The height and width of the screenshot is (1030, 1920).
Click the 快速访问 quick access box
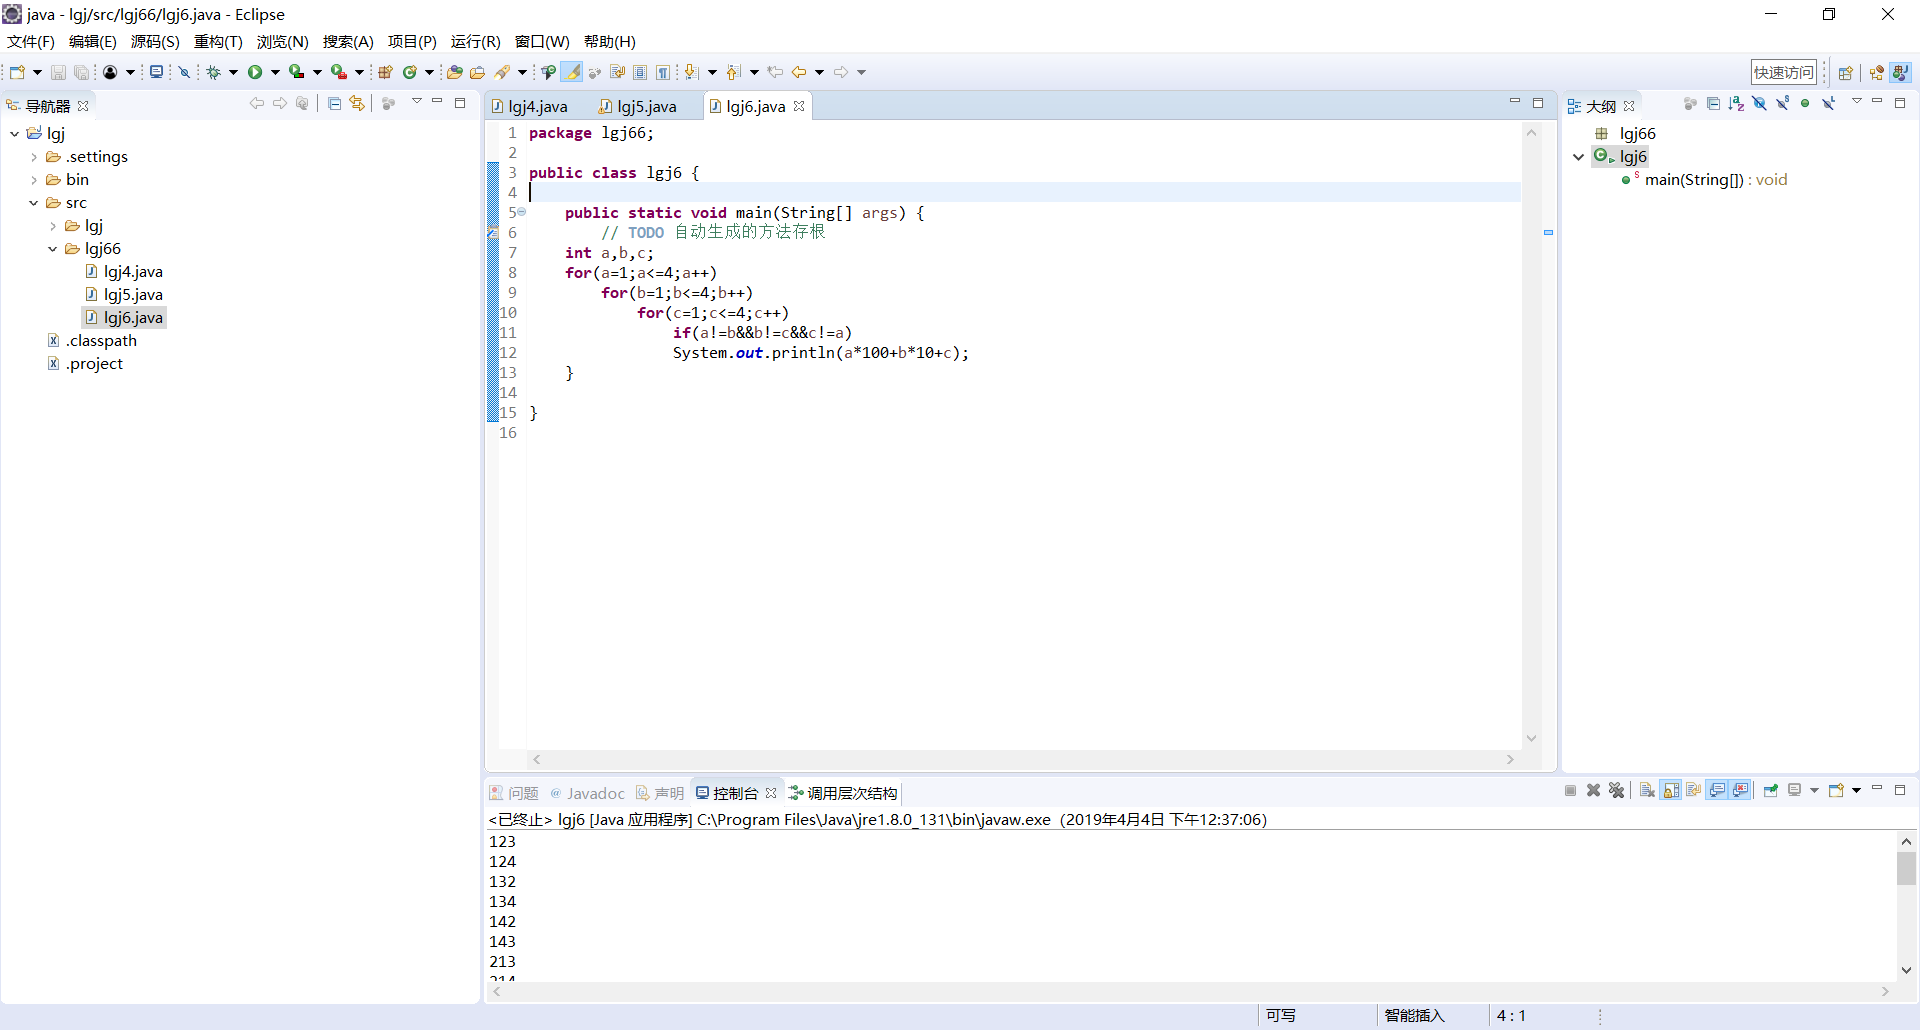coord(1783,72)
